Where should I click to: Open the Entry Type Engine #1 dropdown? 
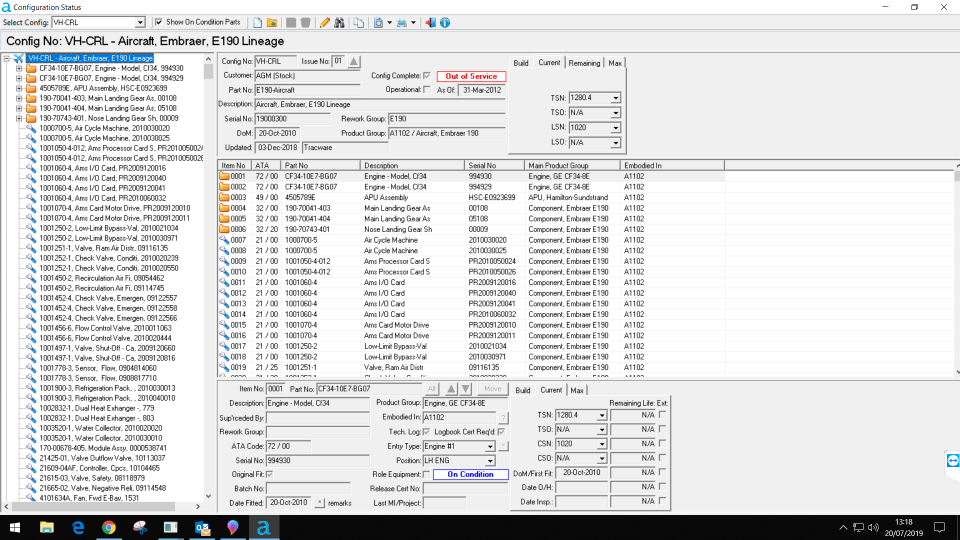(490, 446)
